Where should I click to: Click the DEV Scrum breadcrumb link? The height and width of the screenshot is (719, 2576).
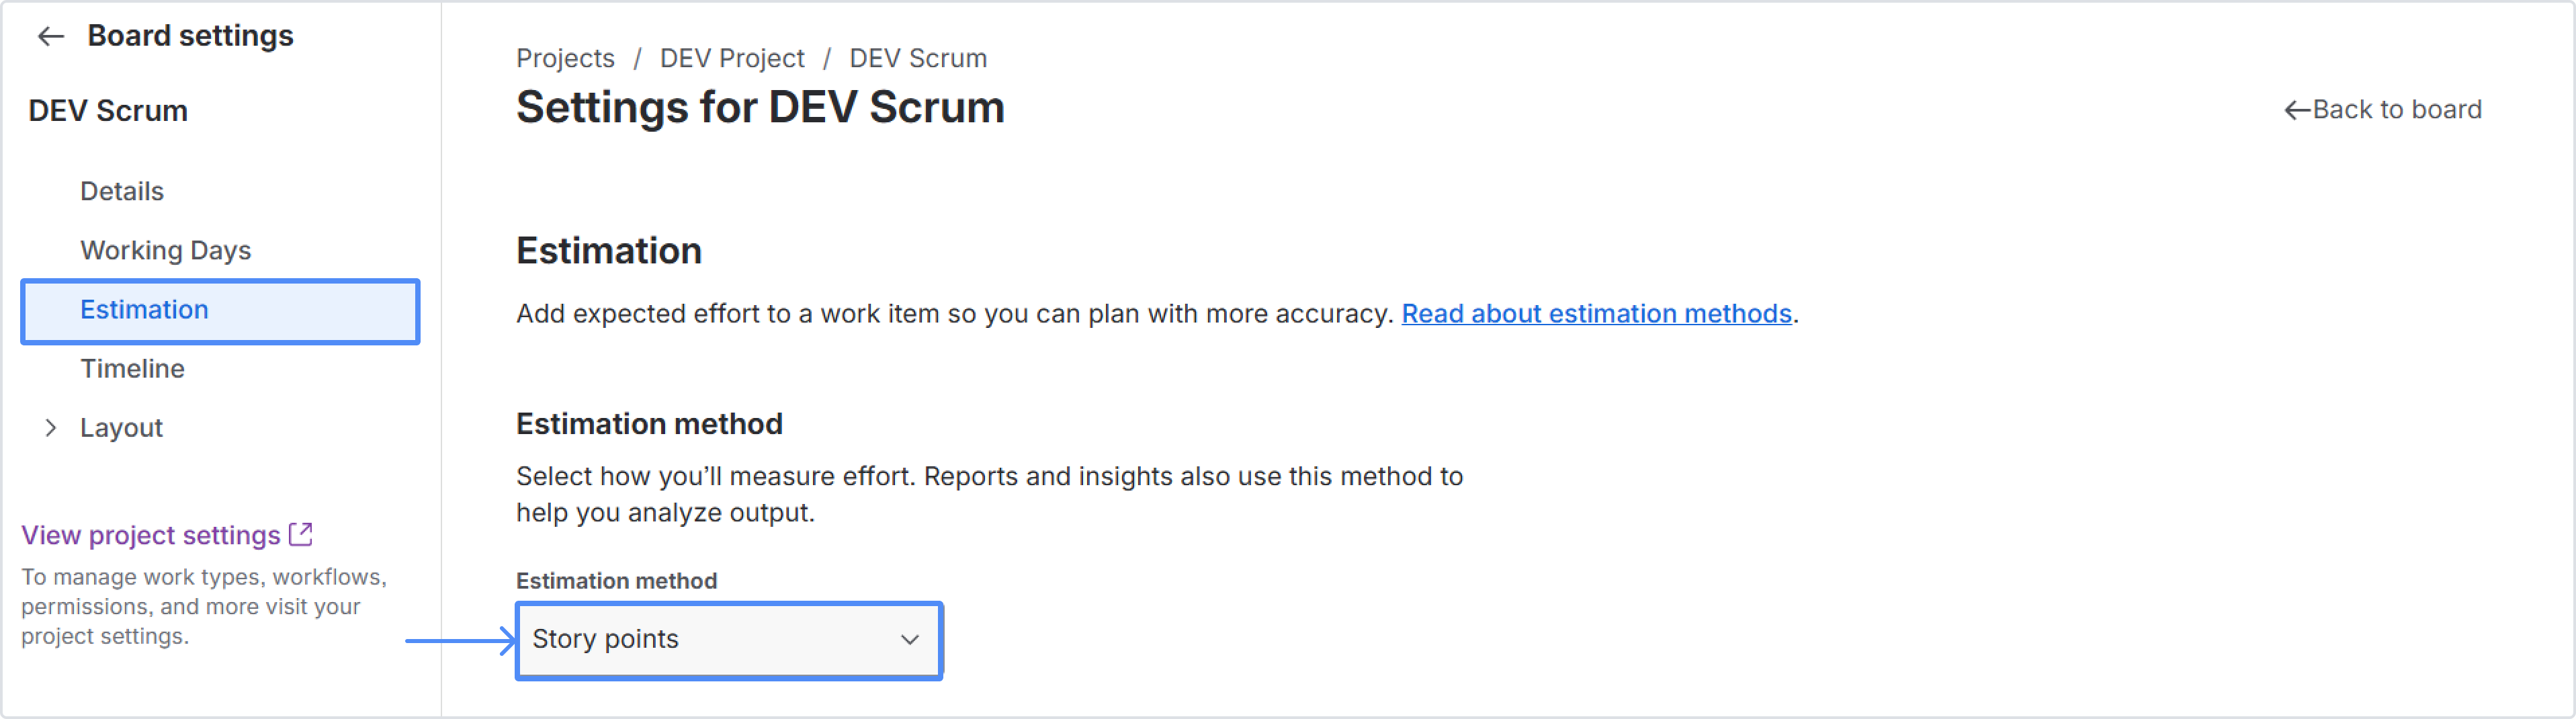tap(918, 58)
